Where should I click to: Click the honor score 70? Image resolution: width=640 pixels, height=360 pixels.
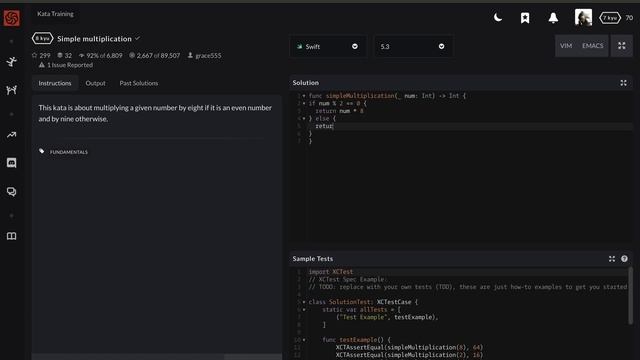(x=629, y=18)
